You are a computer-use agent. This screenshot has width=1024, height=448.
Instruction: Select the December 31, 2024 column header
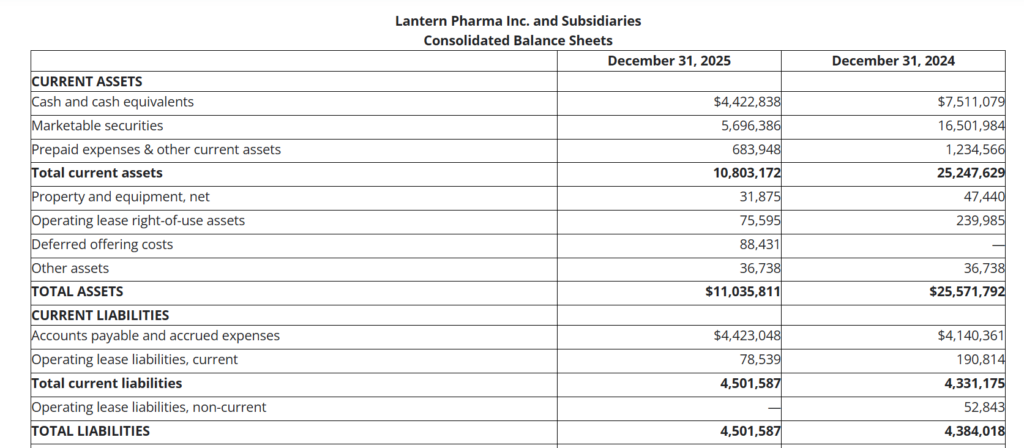point(893,61)
